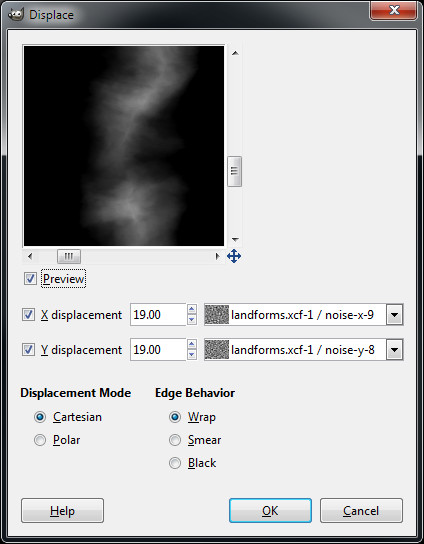Click preview vertical scrollbar down arrow
424x544 pixels.
click(235, 239)
